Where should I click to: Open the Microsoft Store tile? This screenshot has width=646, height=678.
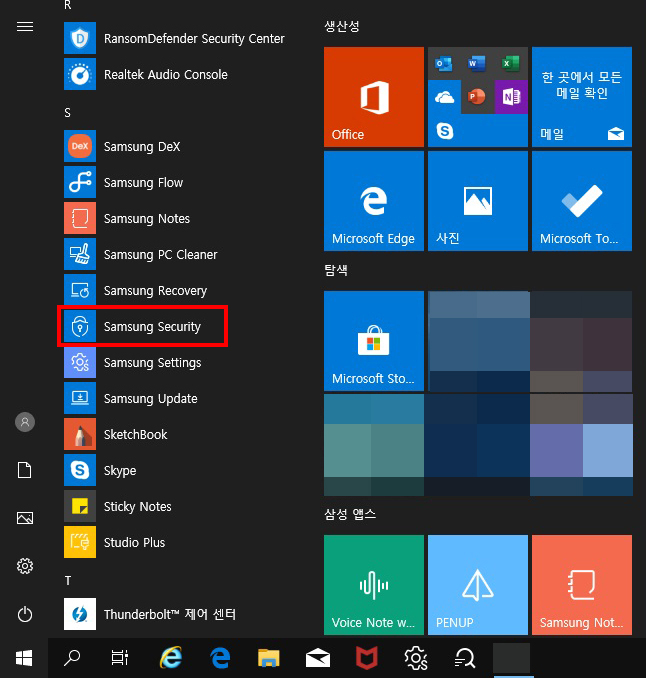tap(374, 341)
